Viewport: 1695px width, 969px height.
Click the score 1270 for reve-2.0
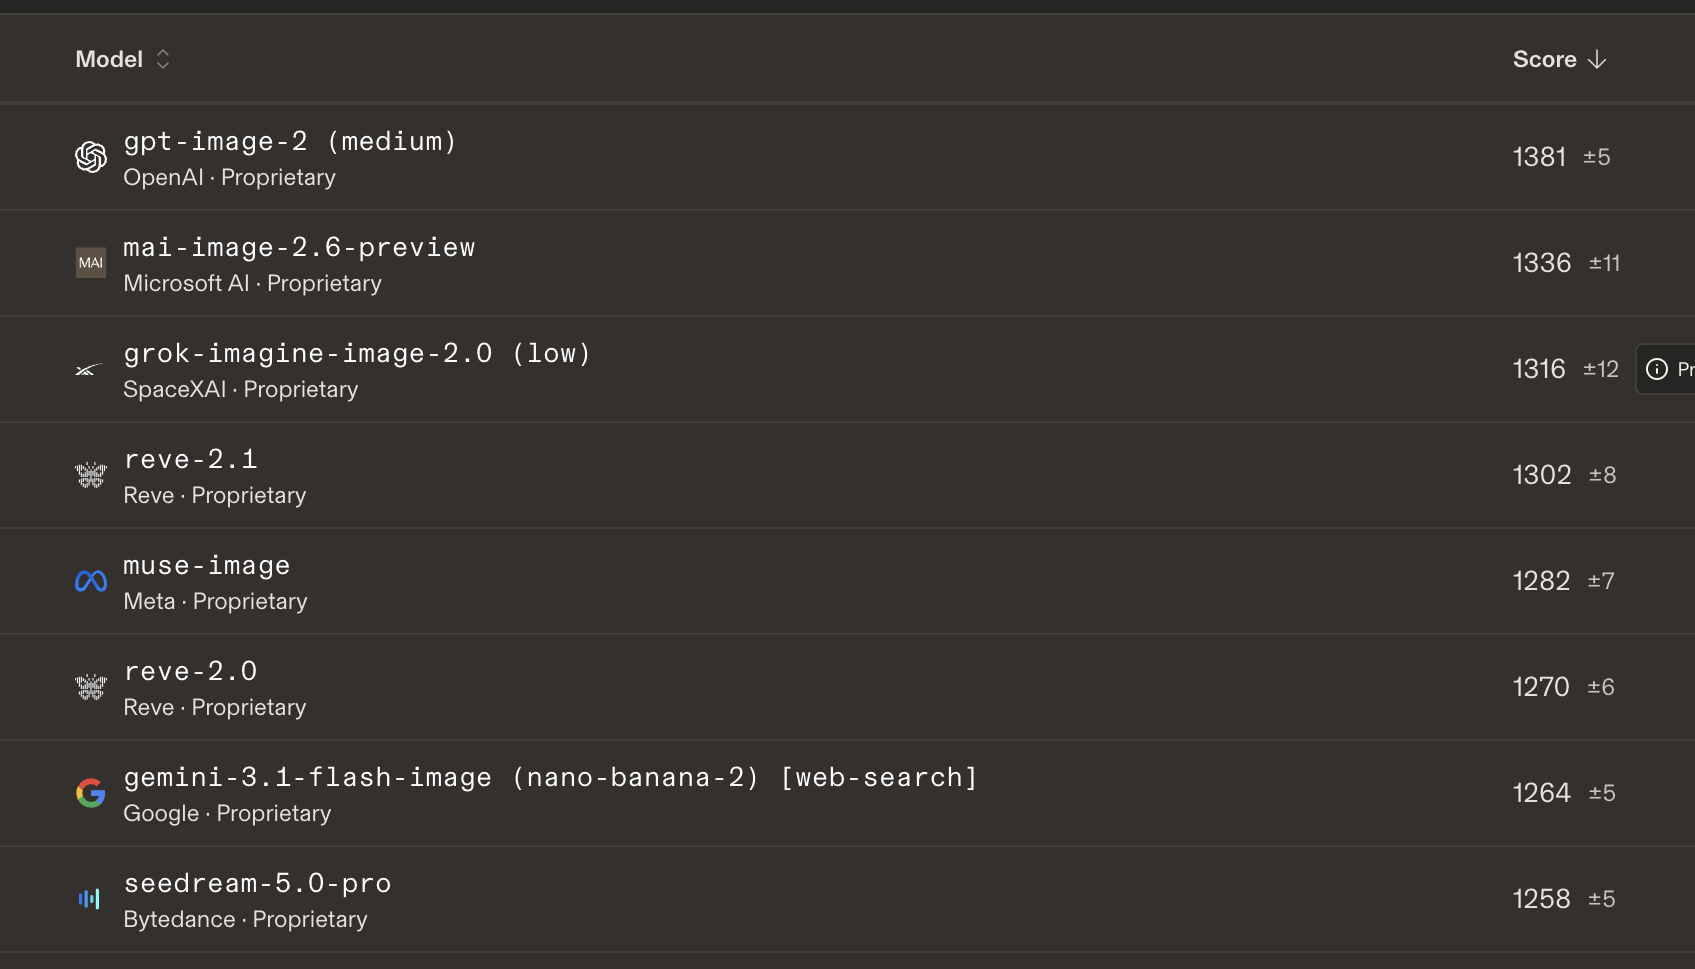point(1541,687)
